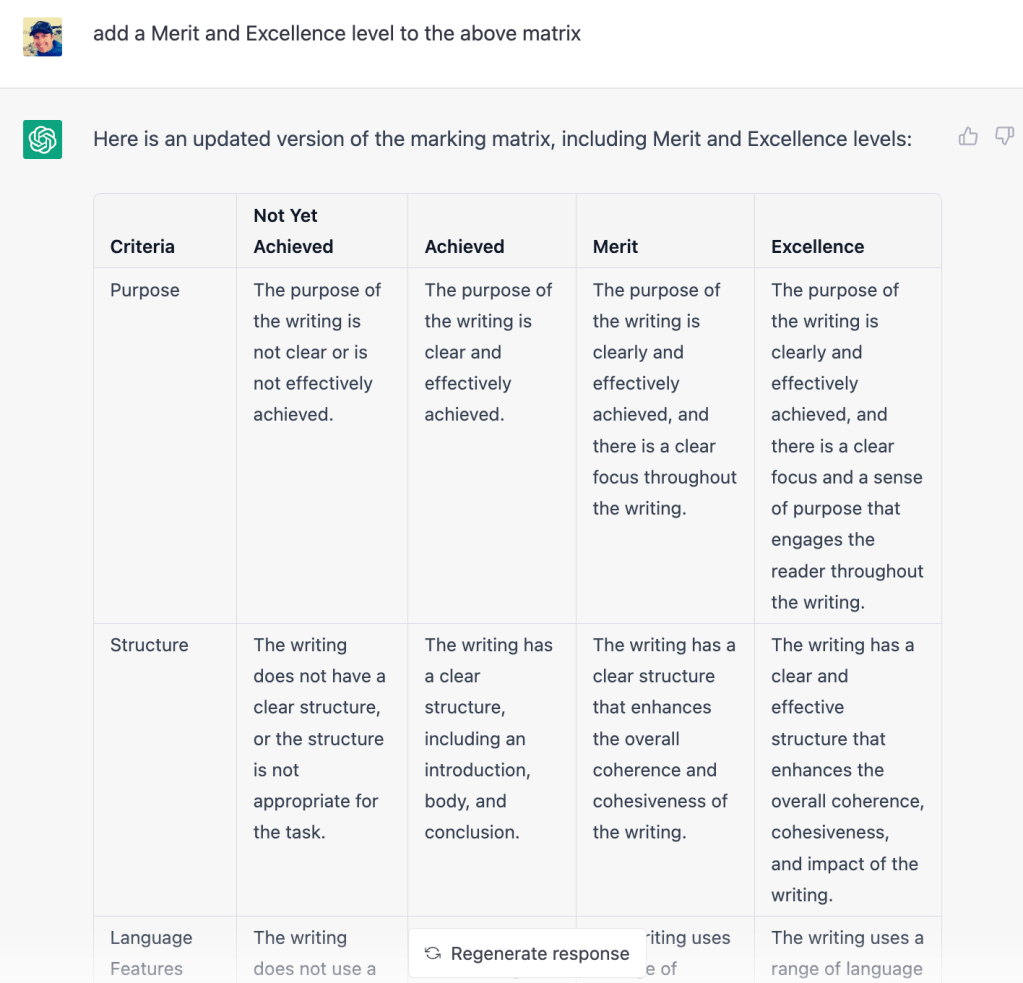Click the response intro sentence text
The height and width of the screenshot is (983, 1023).
pyautogui.click(x=502, y=139)
